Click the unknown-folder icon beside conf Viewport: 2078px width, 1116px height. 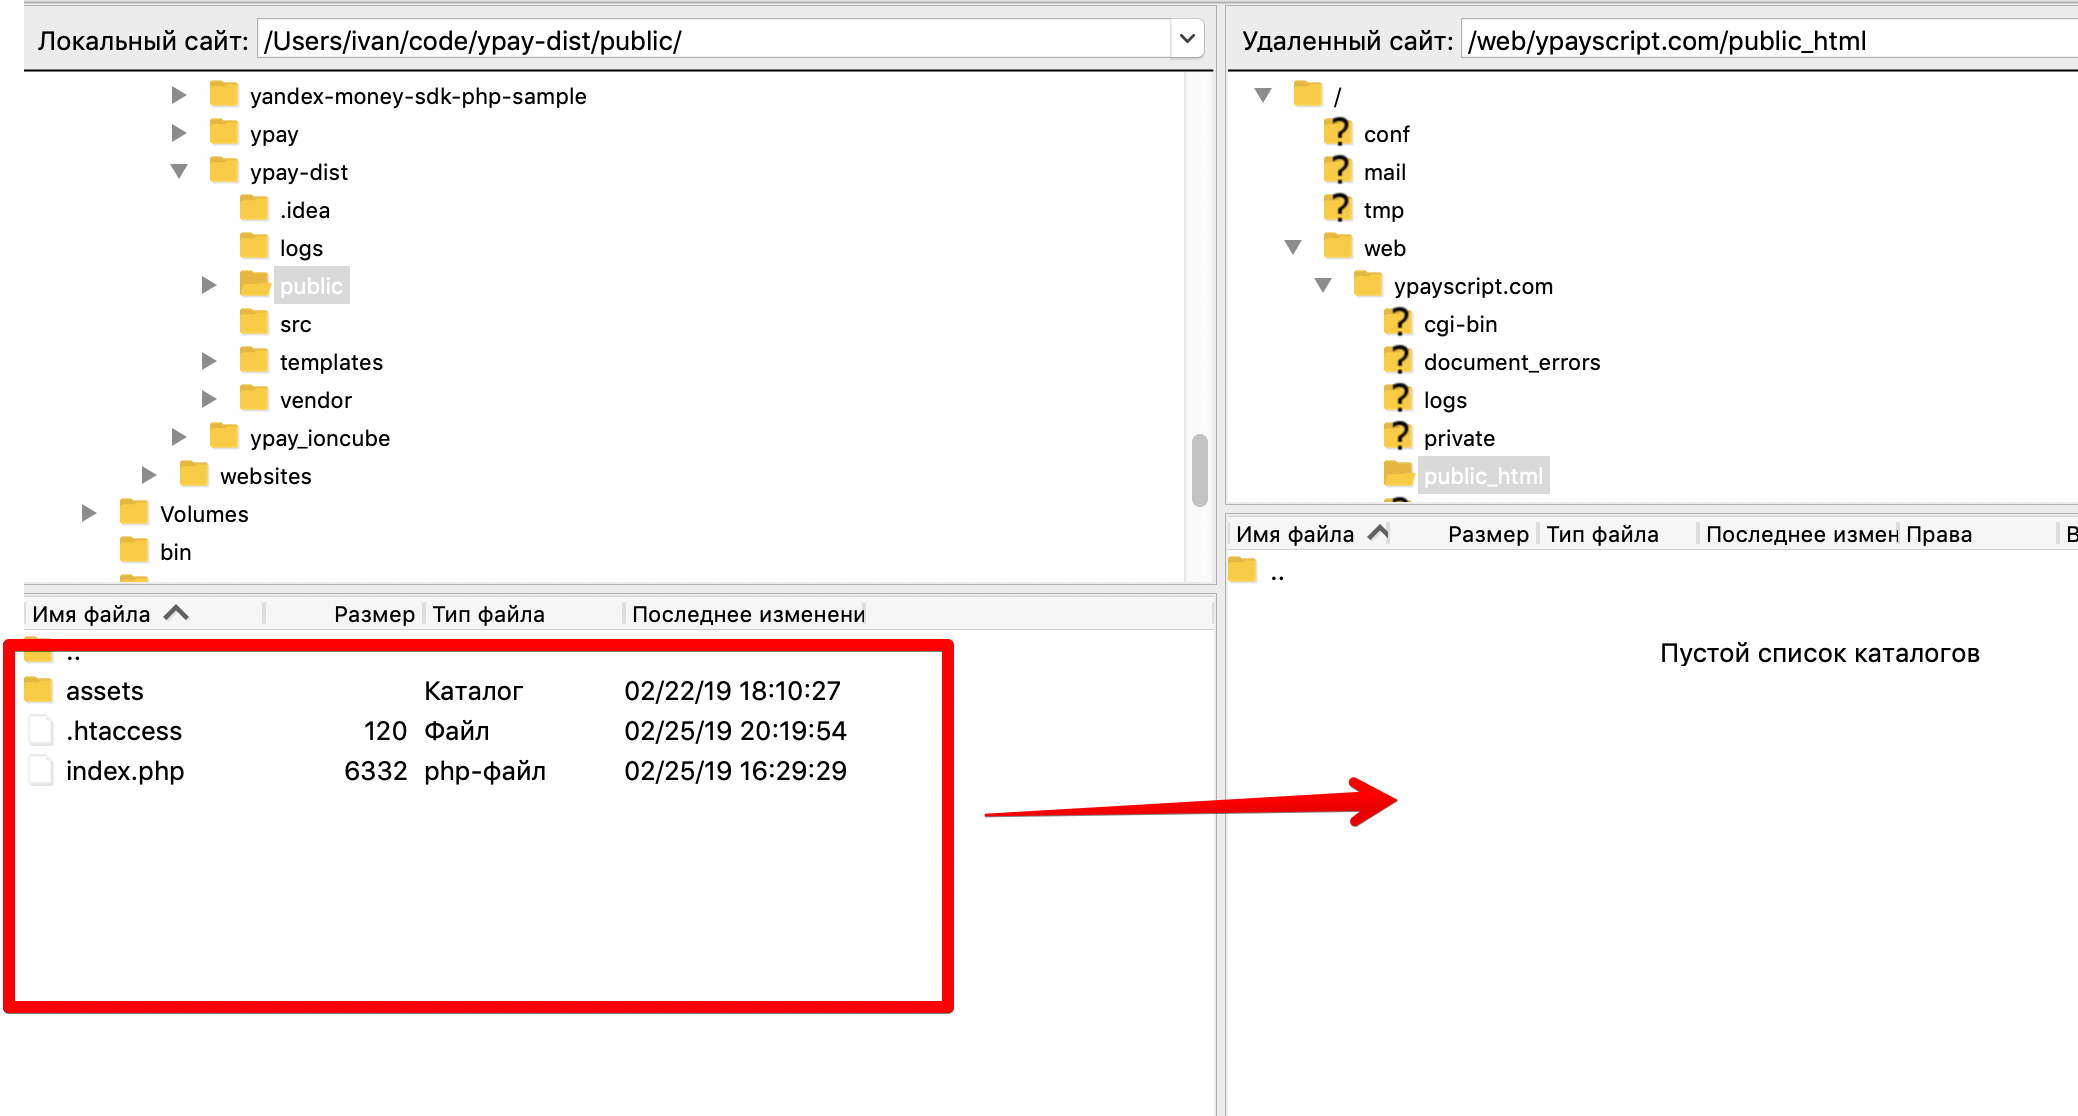pyautogui.click(x=1337, y=133)
